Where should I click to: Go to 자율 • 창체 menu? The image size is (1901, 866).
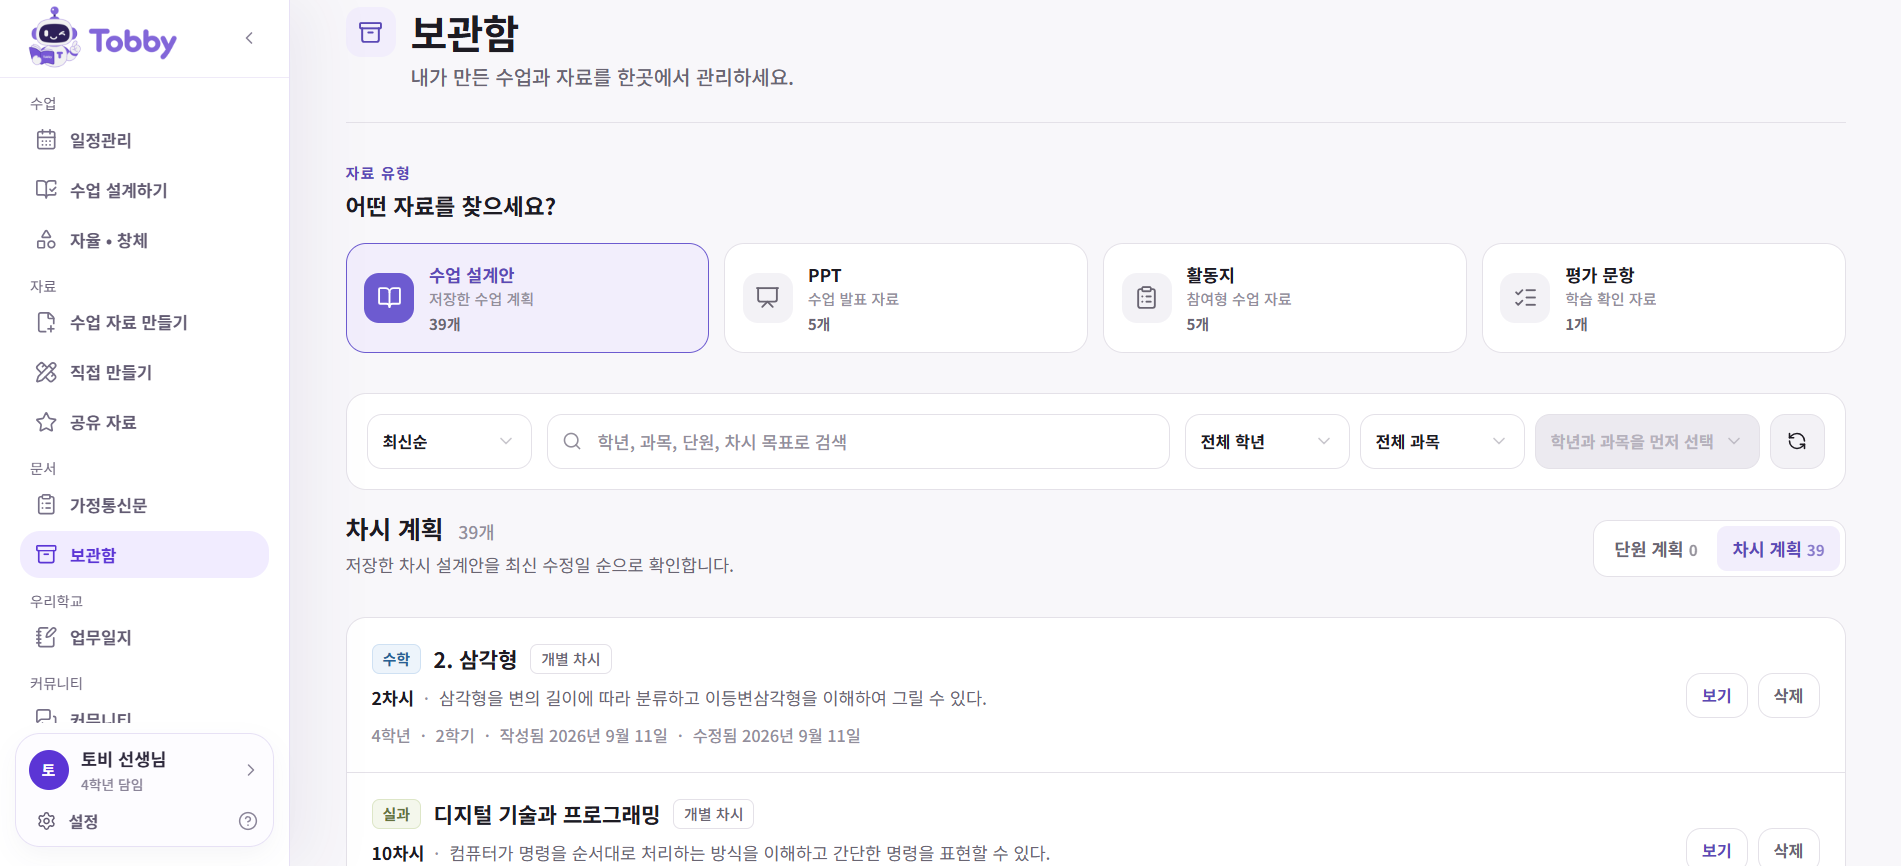145,240
